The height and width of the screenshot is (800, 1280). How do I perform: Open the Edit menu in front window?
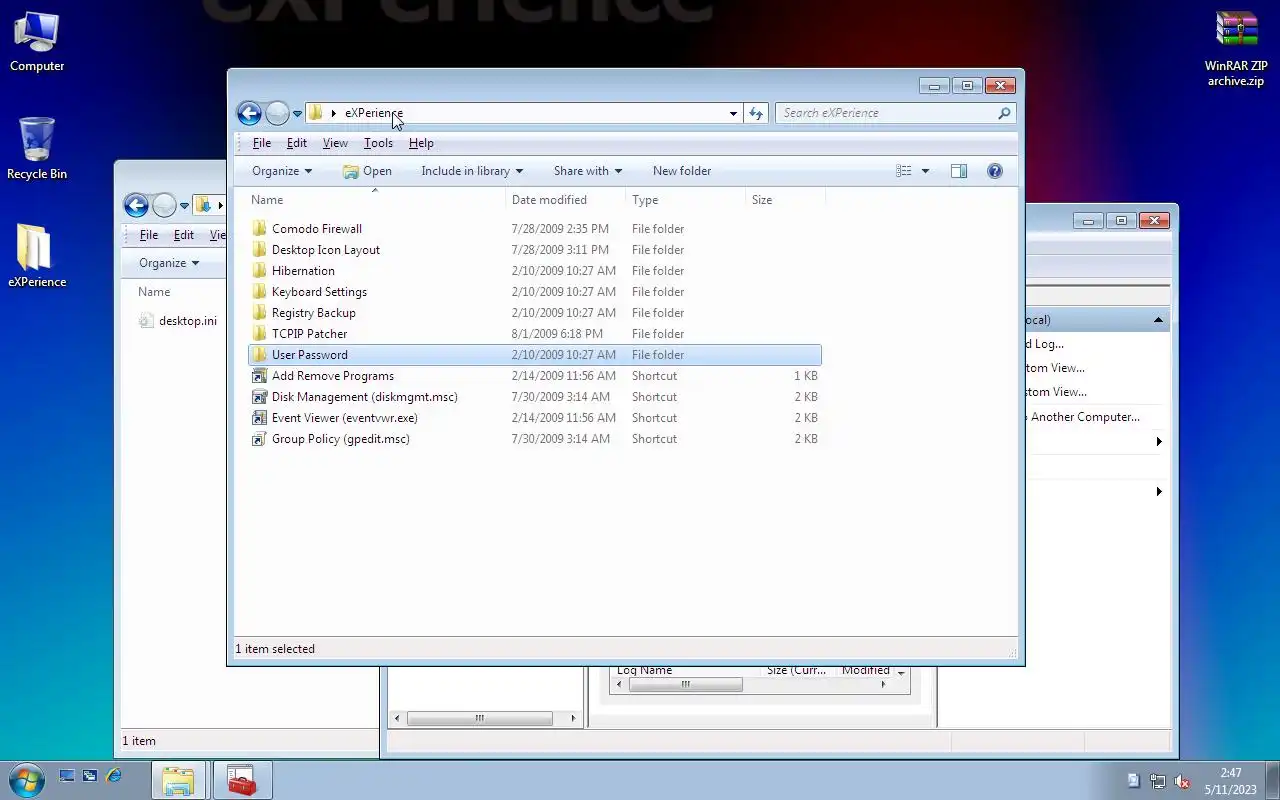(x=297, y=143)
